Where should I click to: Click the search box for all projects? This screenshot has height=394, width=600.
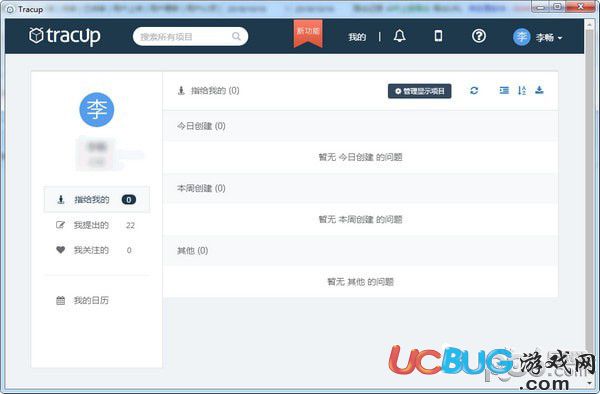(x=190, y=36)
